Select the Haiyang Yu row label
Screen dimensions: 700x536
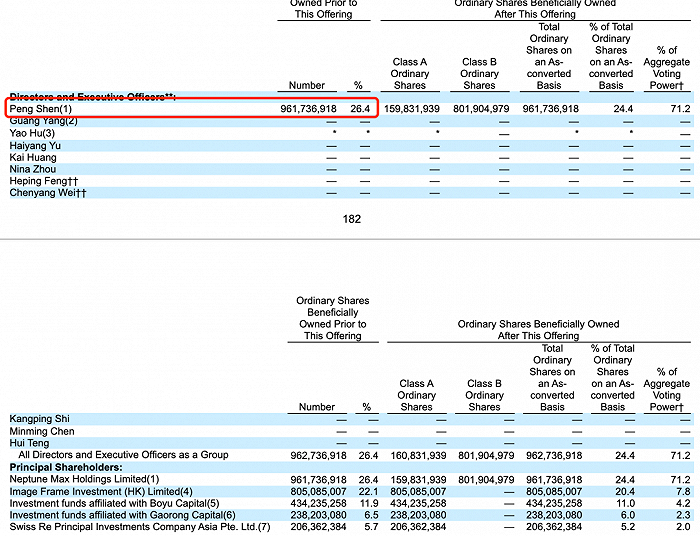tap(36, 146)
